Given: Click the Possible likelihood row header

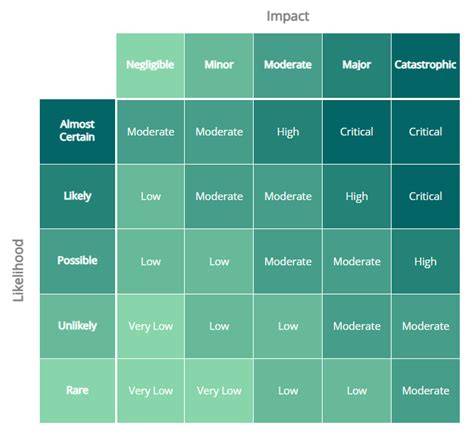Looking at the screenshot, I should (77, 261).
